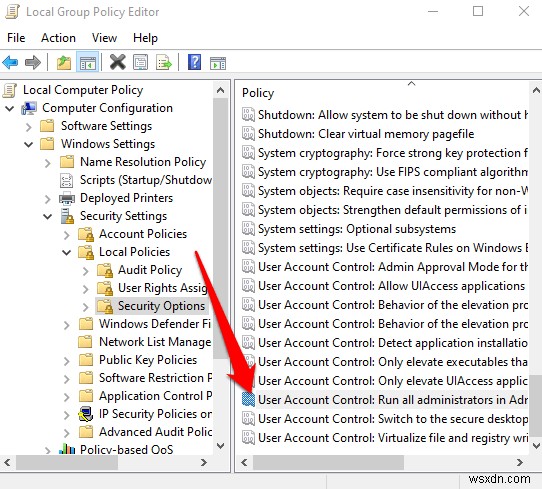Expand the User Rights Assignment node

(x=86, y=289)
